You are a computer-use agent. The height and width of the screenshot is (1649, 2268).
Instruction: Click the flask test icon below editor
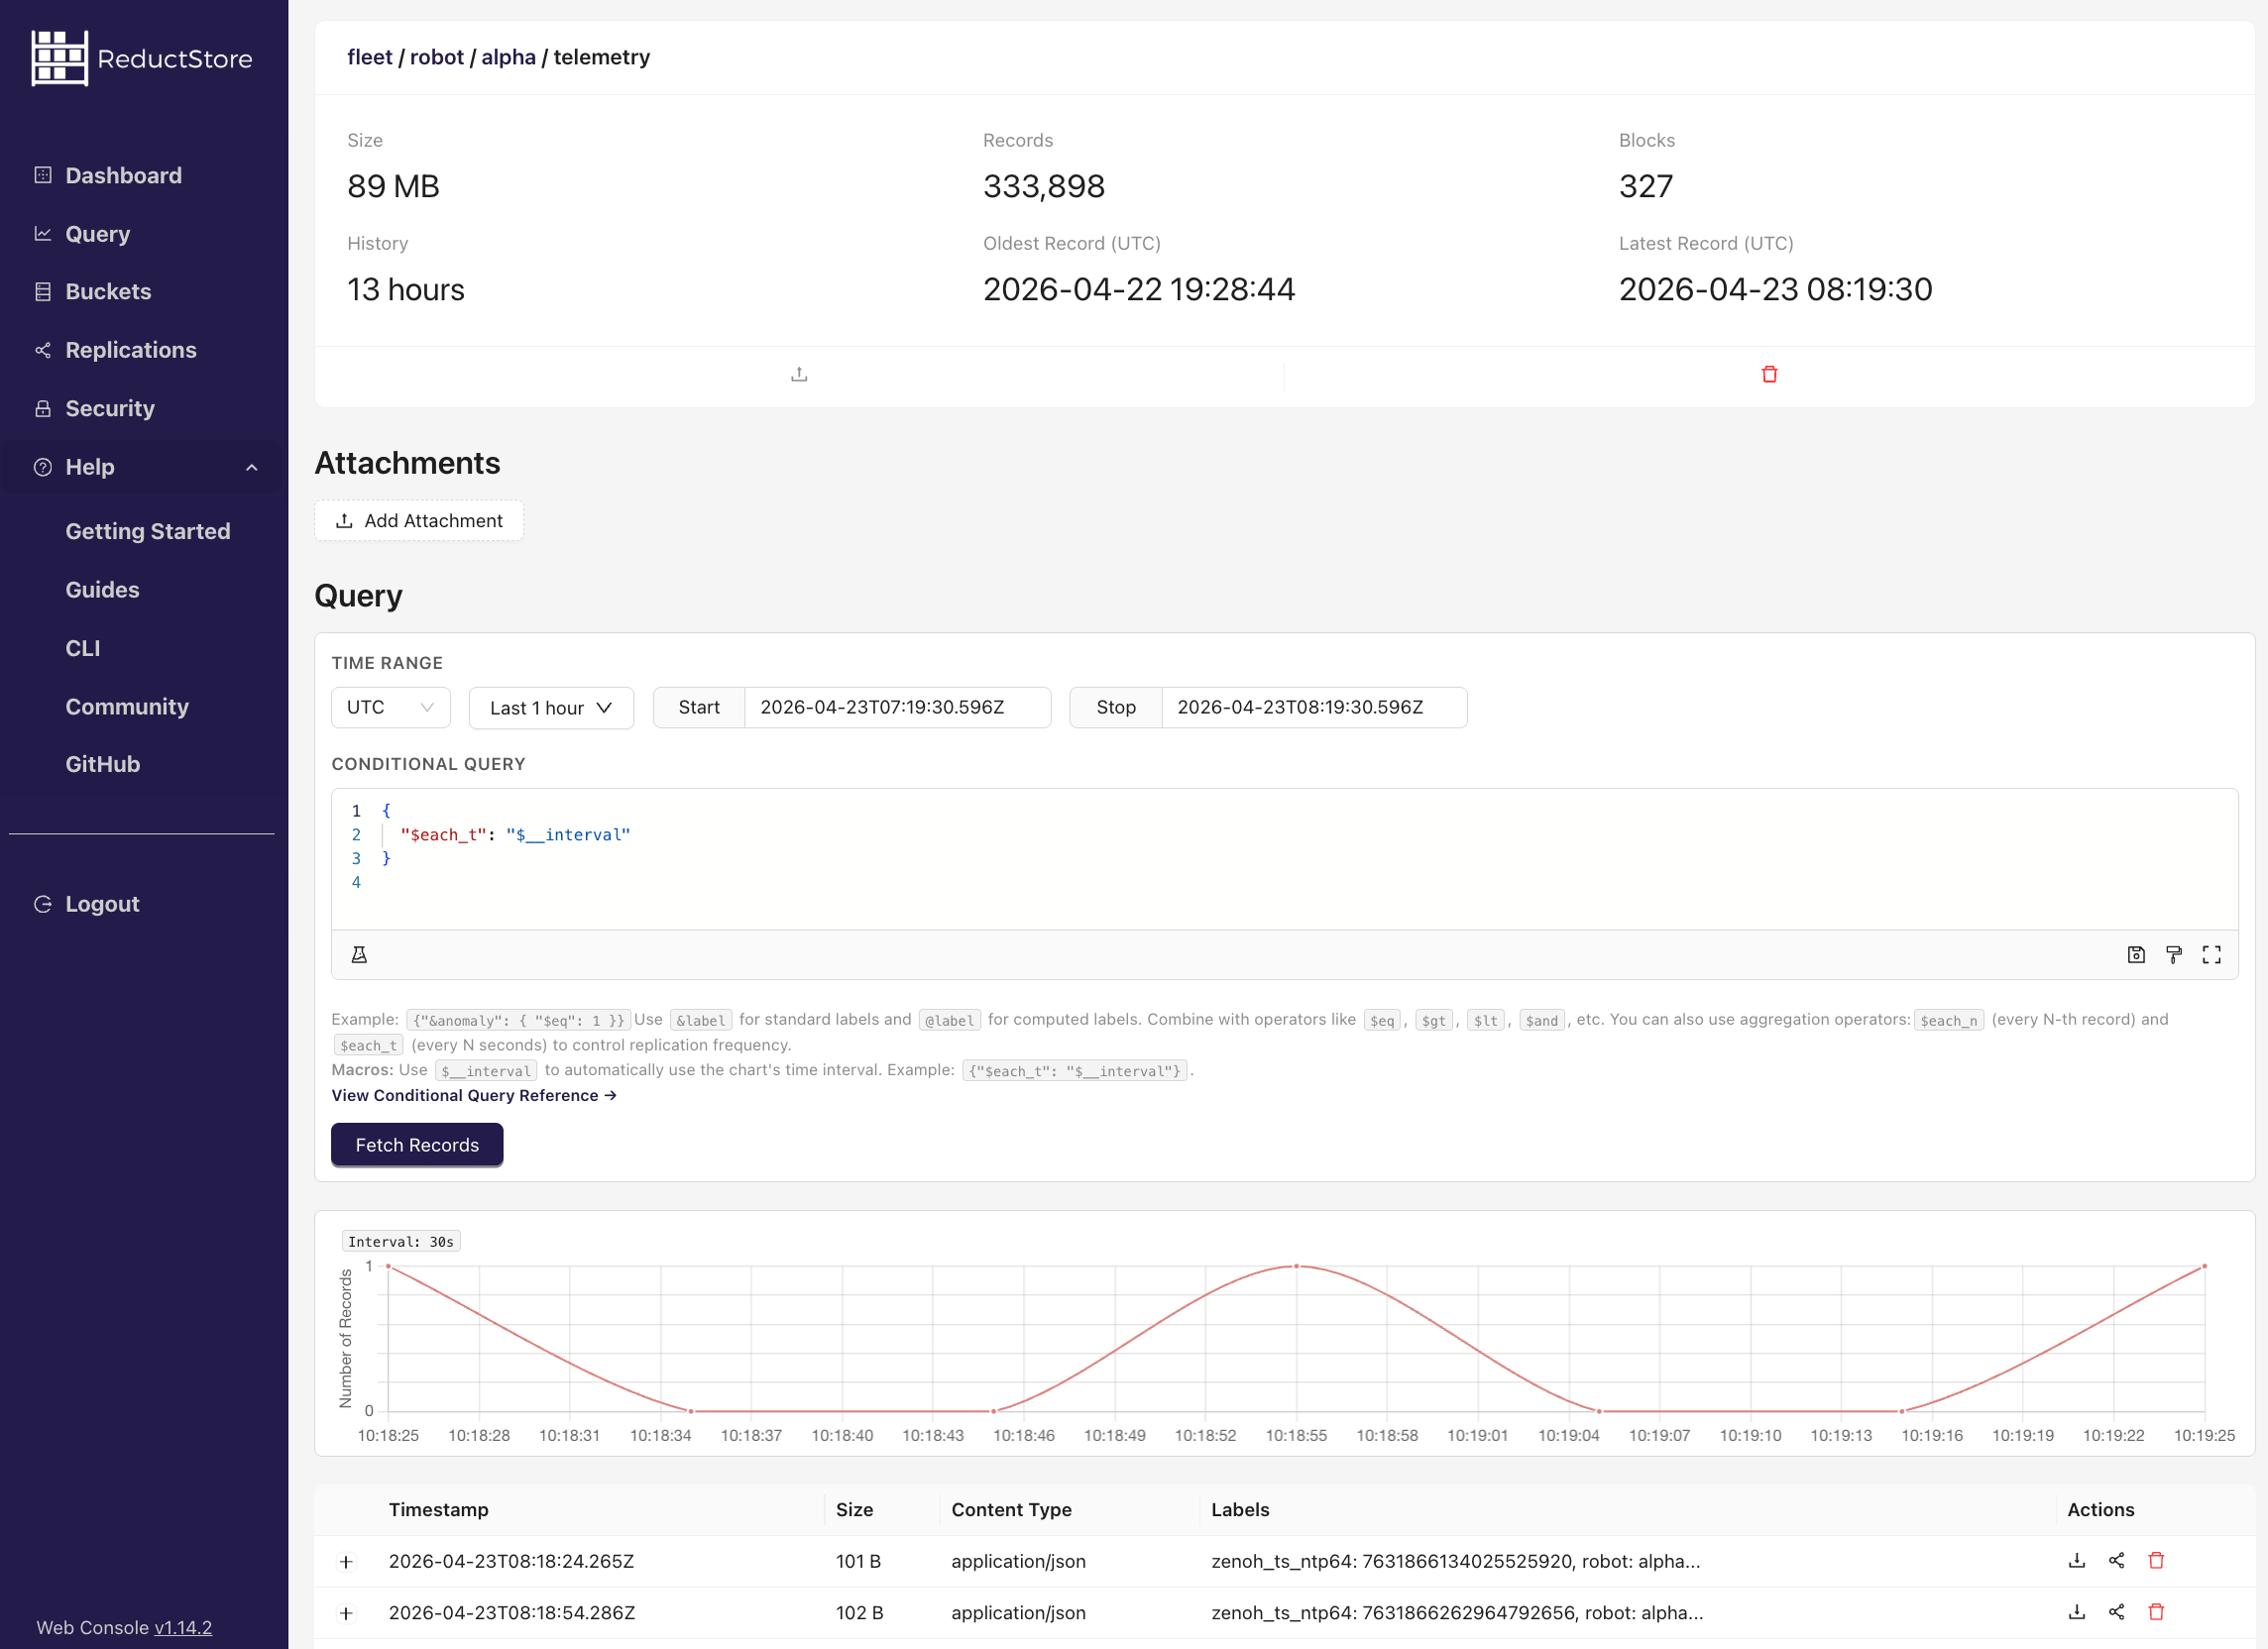point(359,956)
